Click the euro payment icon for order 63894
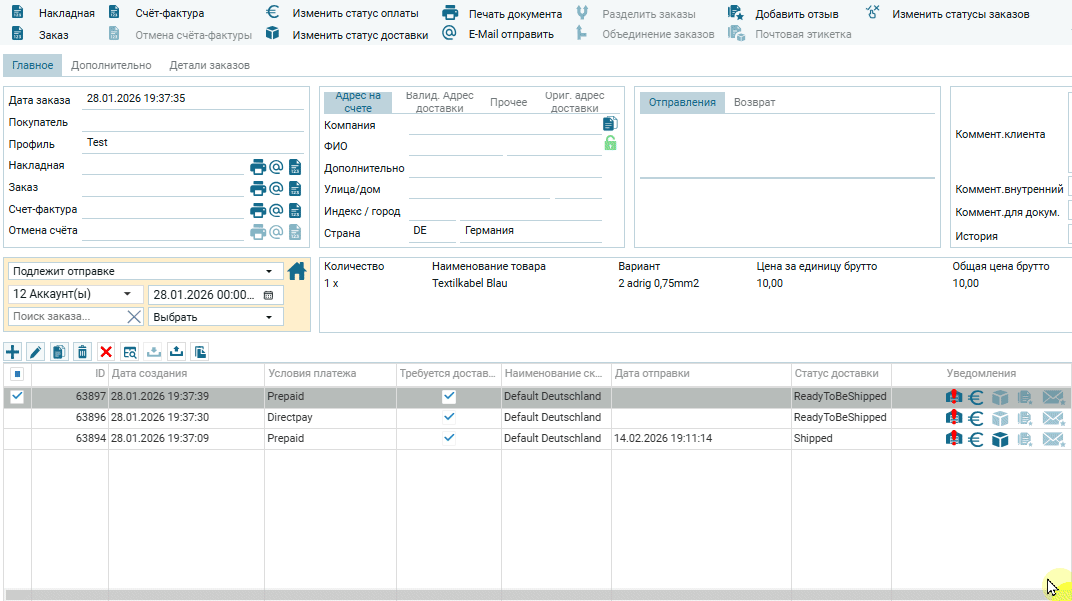The width and height of the screenshot is (1072, 601). pos(976,439)
